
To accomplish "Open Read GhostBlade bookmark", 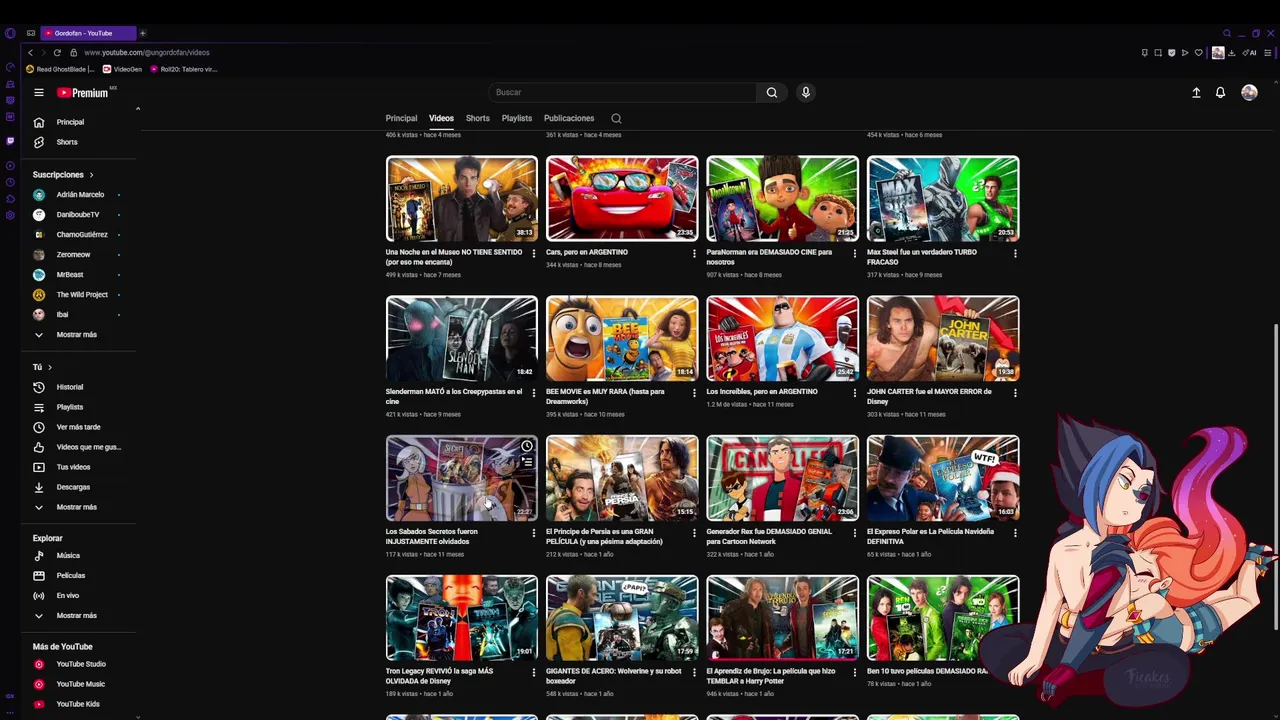I will [x=60, y=69].
